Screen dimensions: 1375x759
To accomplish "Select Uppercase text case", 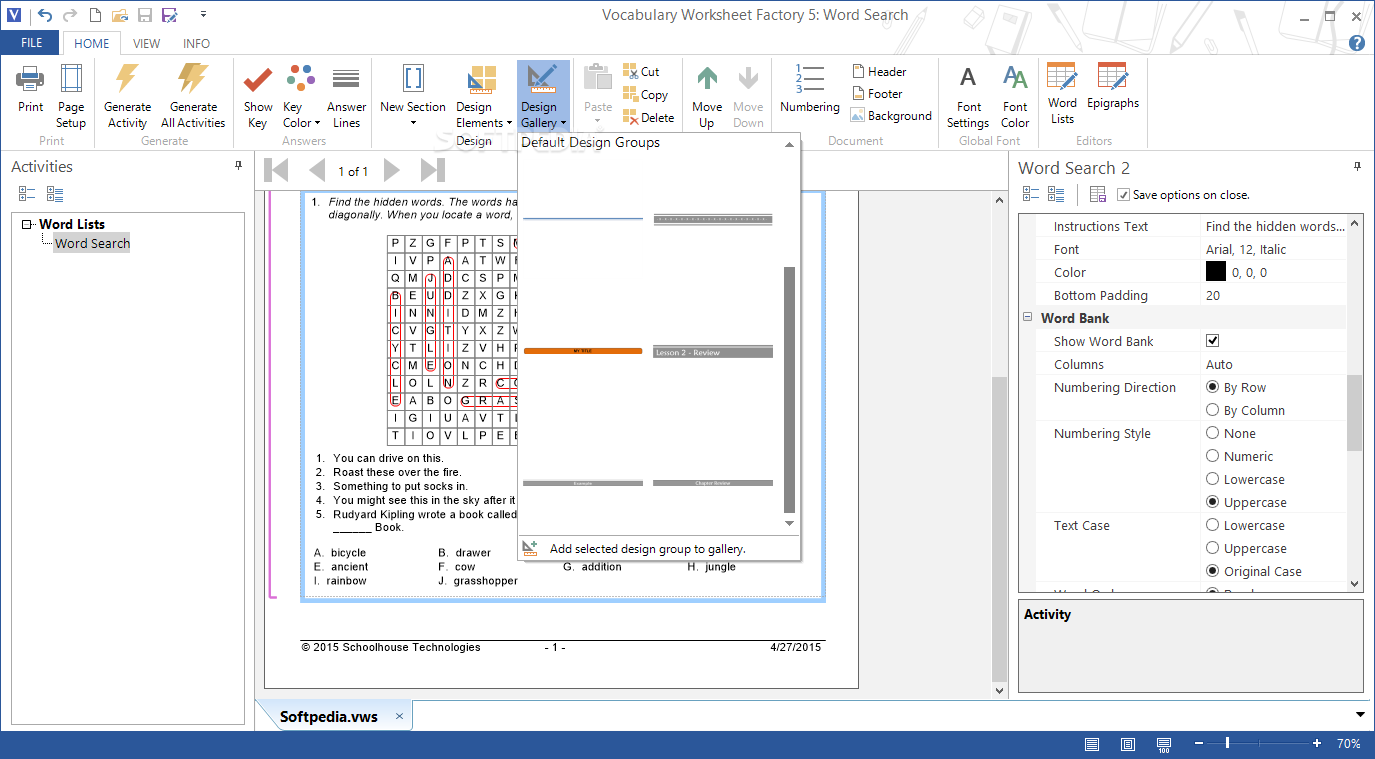I will (x=1213, y=548).
